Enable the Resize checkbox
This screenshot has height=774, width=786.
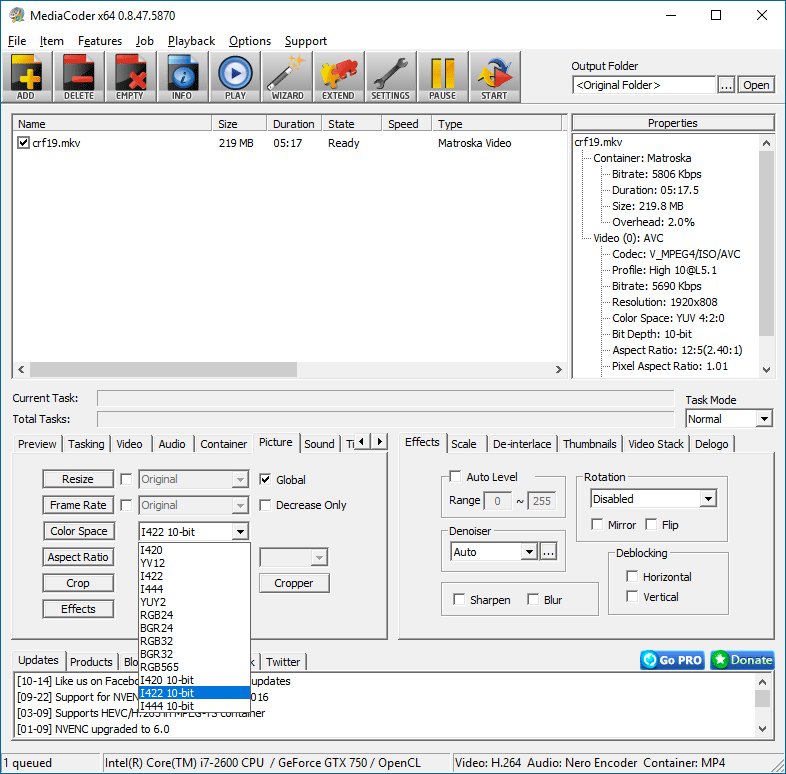tap(126, 479)
